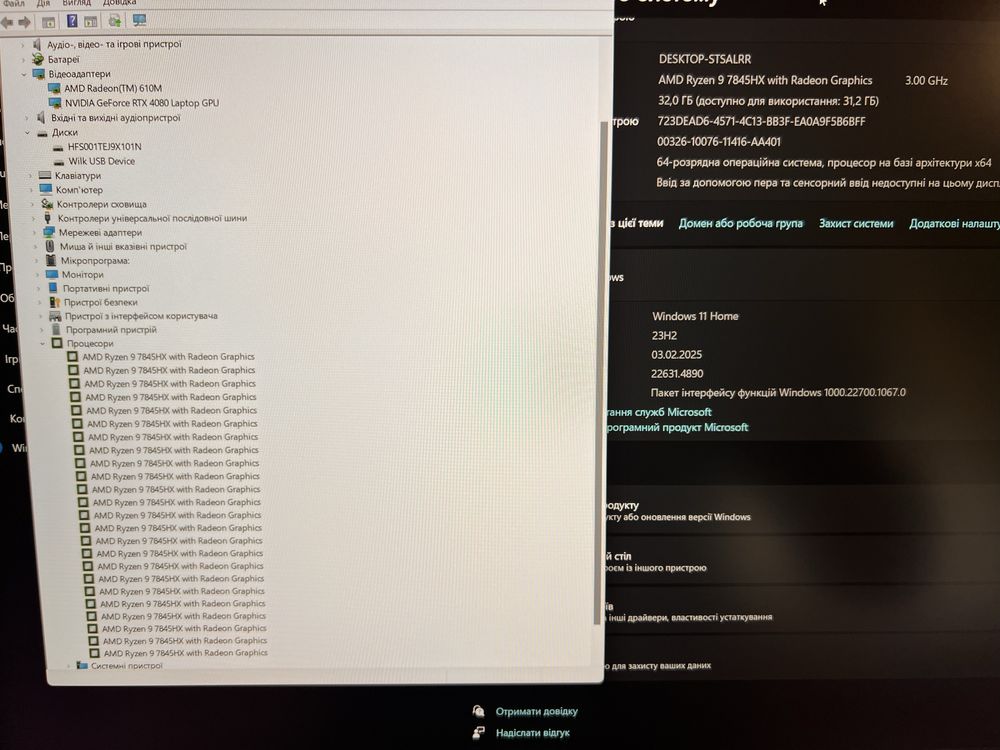
Task: Click the Forward arrow in Device Manager toolbar
Action: point(24,23)
